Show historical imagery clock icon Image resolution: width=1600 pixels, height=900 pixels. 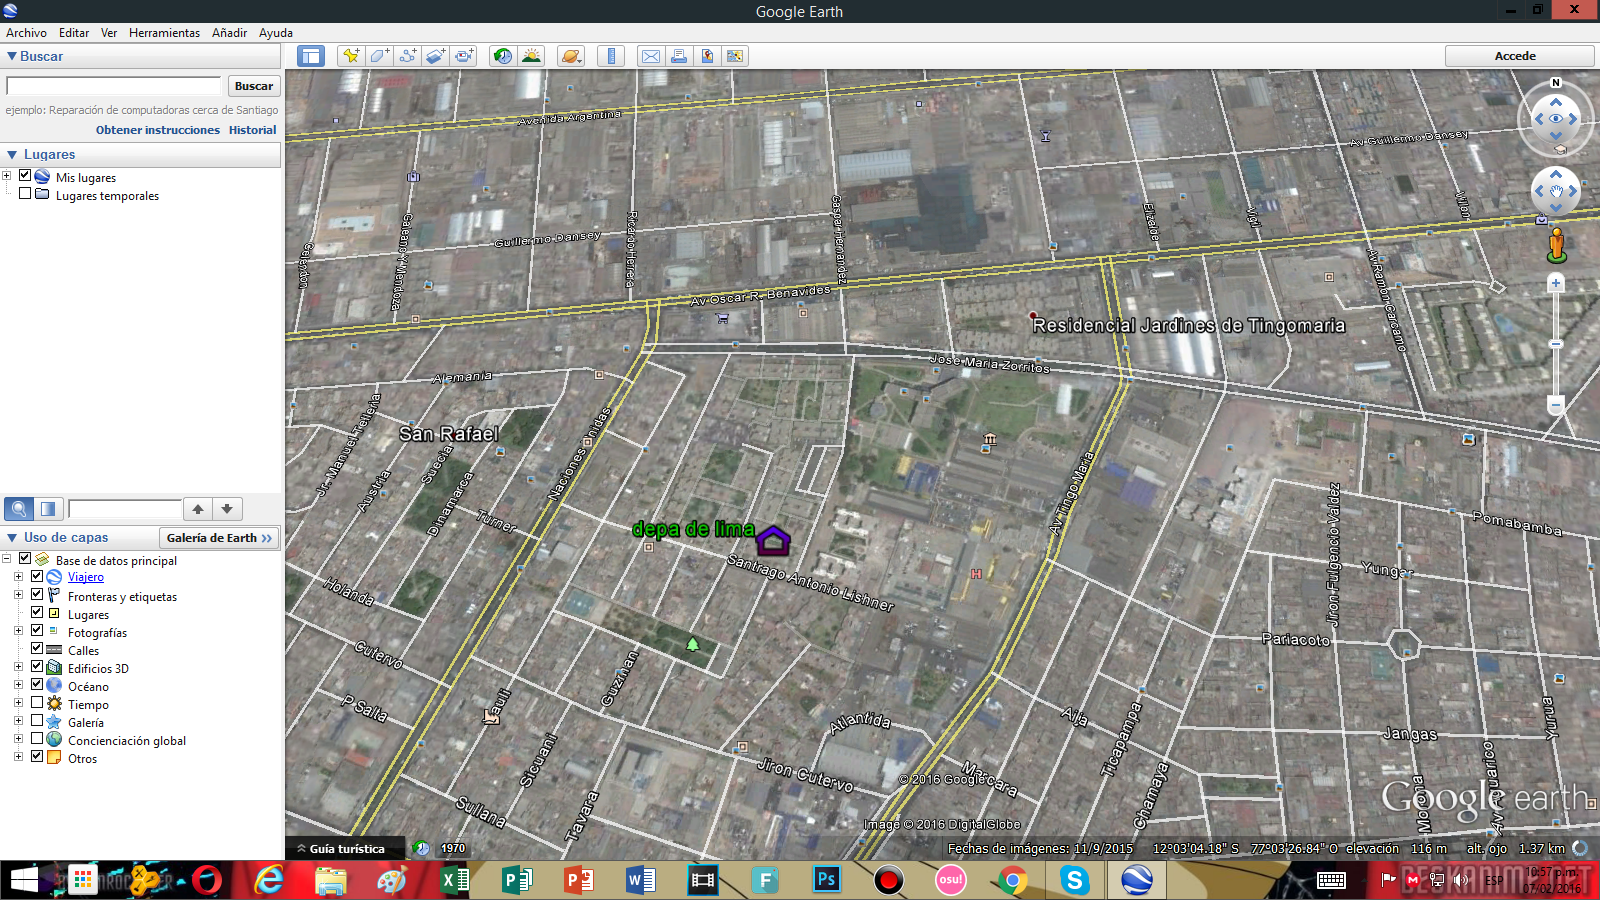pos(503,56)
